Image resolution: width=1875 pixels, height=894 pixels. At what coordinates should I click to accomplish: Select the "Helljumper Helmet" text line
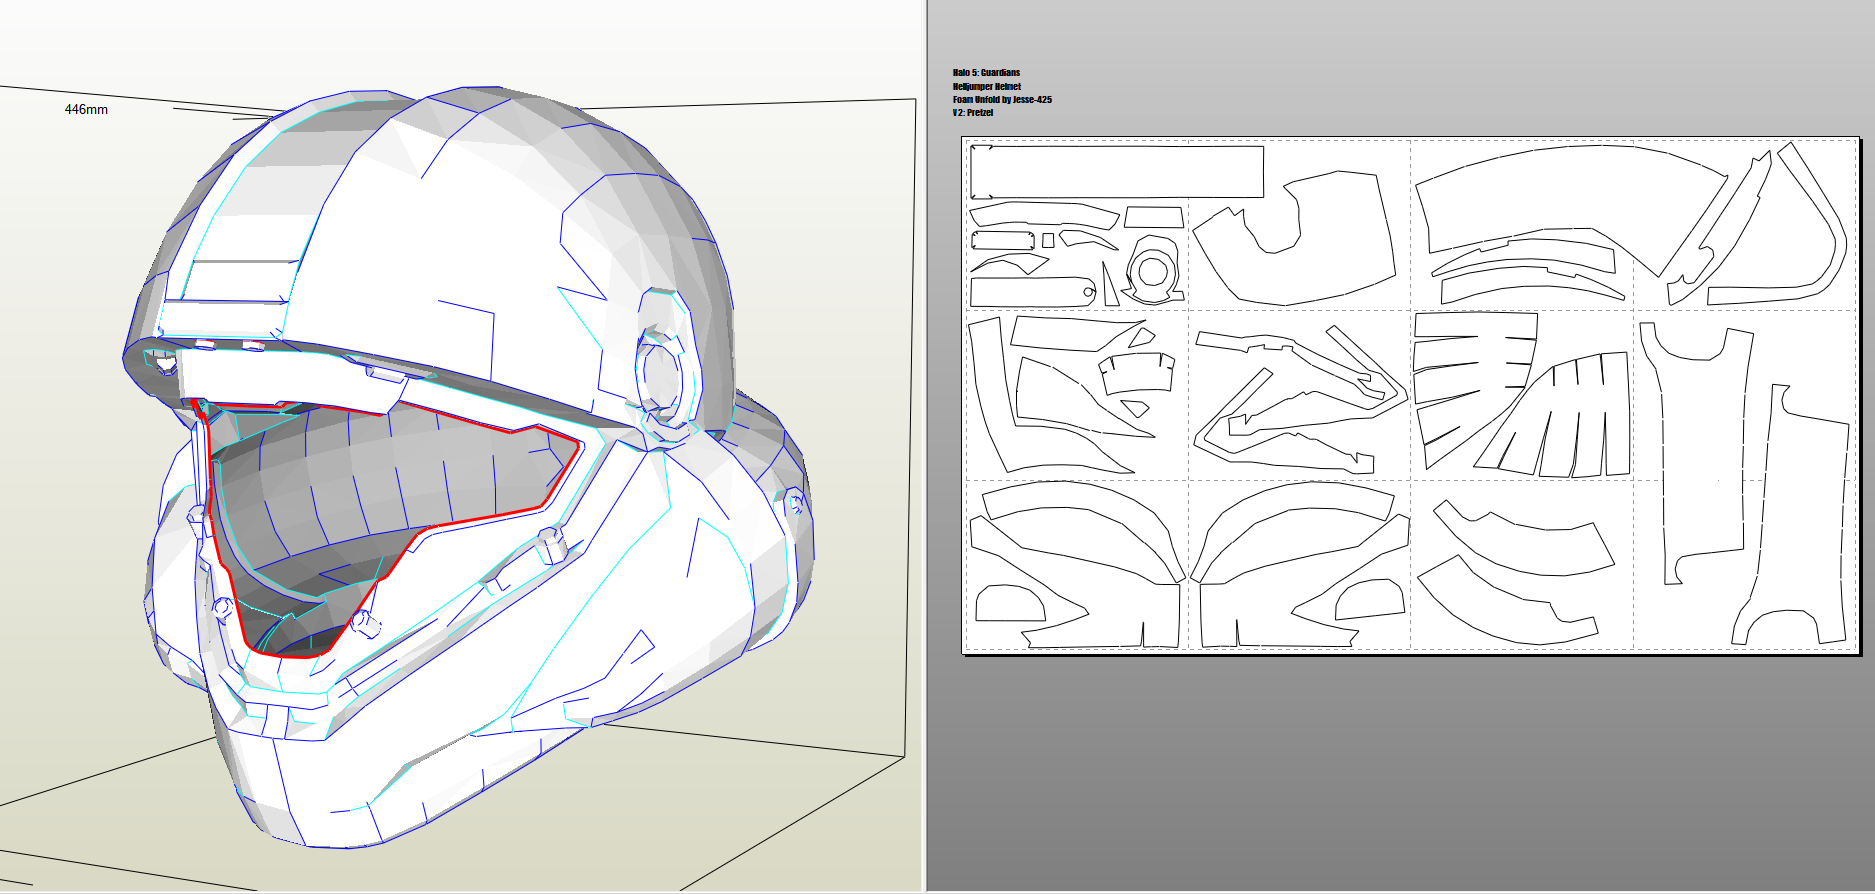pos(987,87)
